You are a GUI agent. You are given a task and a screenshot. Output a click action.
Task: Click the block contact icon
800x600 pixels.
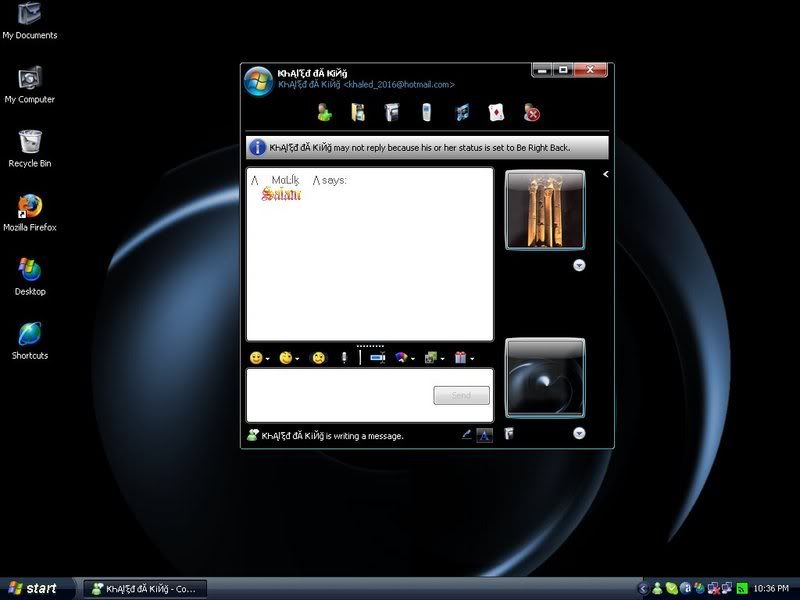(532, 113)
